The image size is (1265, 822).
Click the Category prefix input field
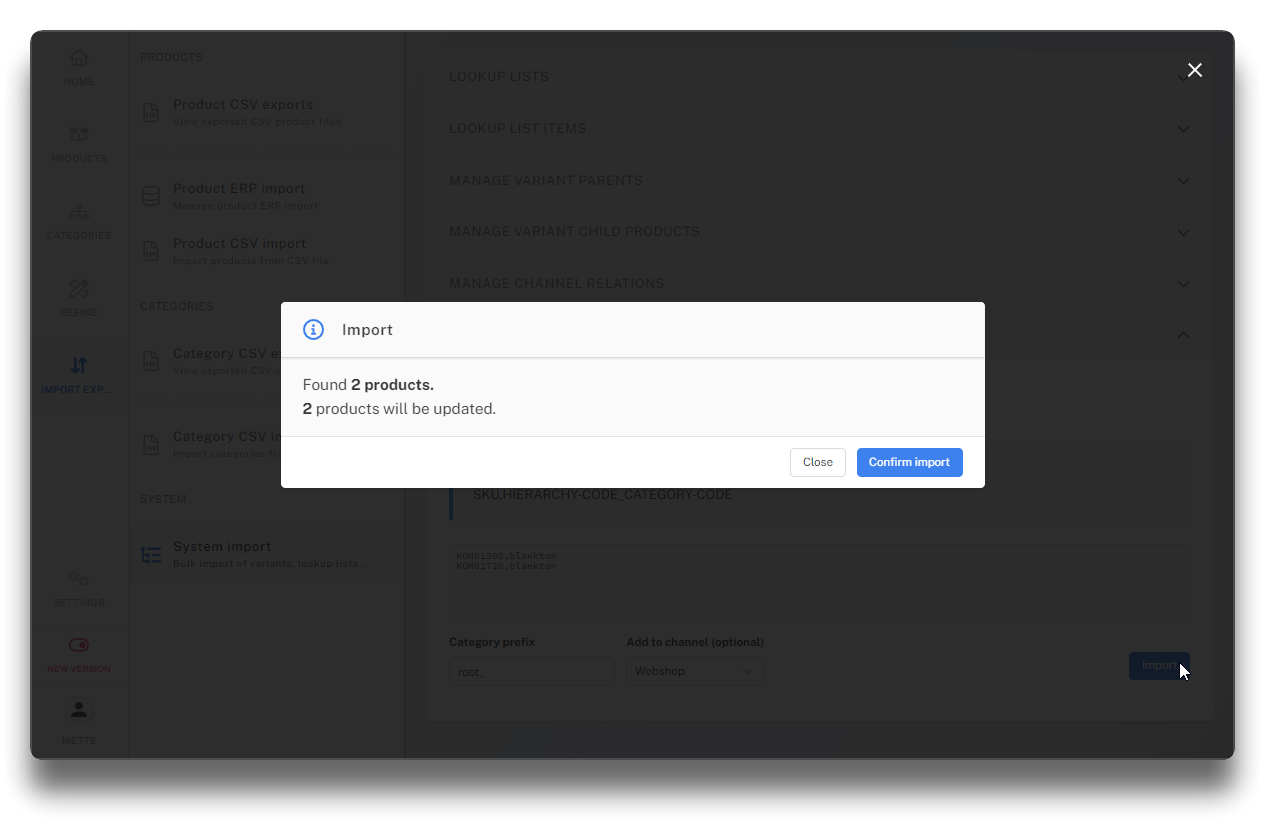pyautogui.click(x=531, y=672)
